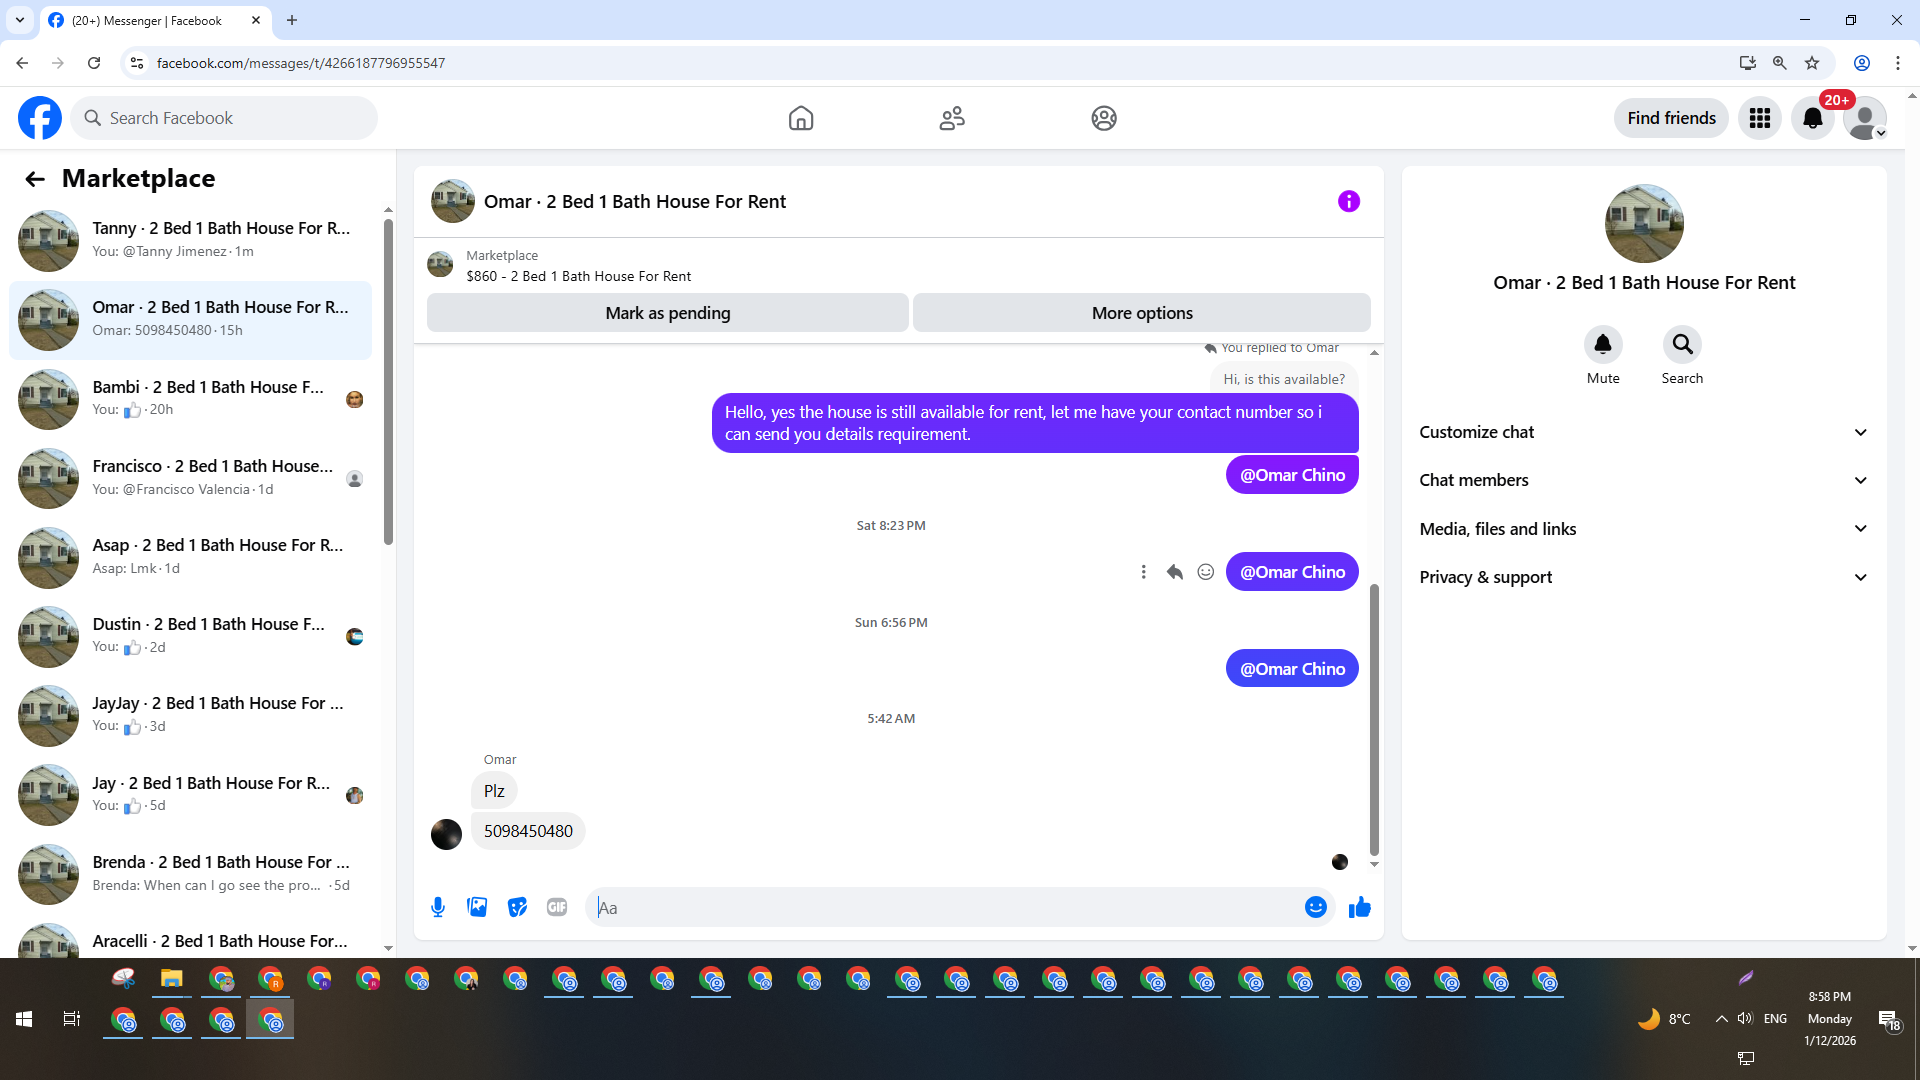Click the voice clip microphone icon
The height and width of the screenshot is (1080, 1920).
[438, 907]
